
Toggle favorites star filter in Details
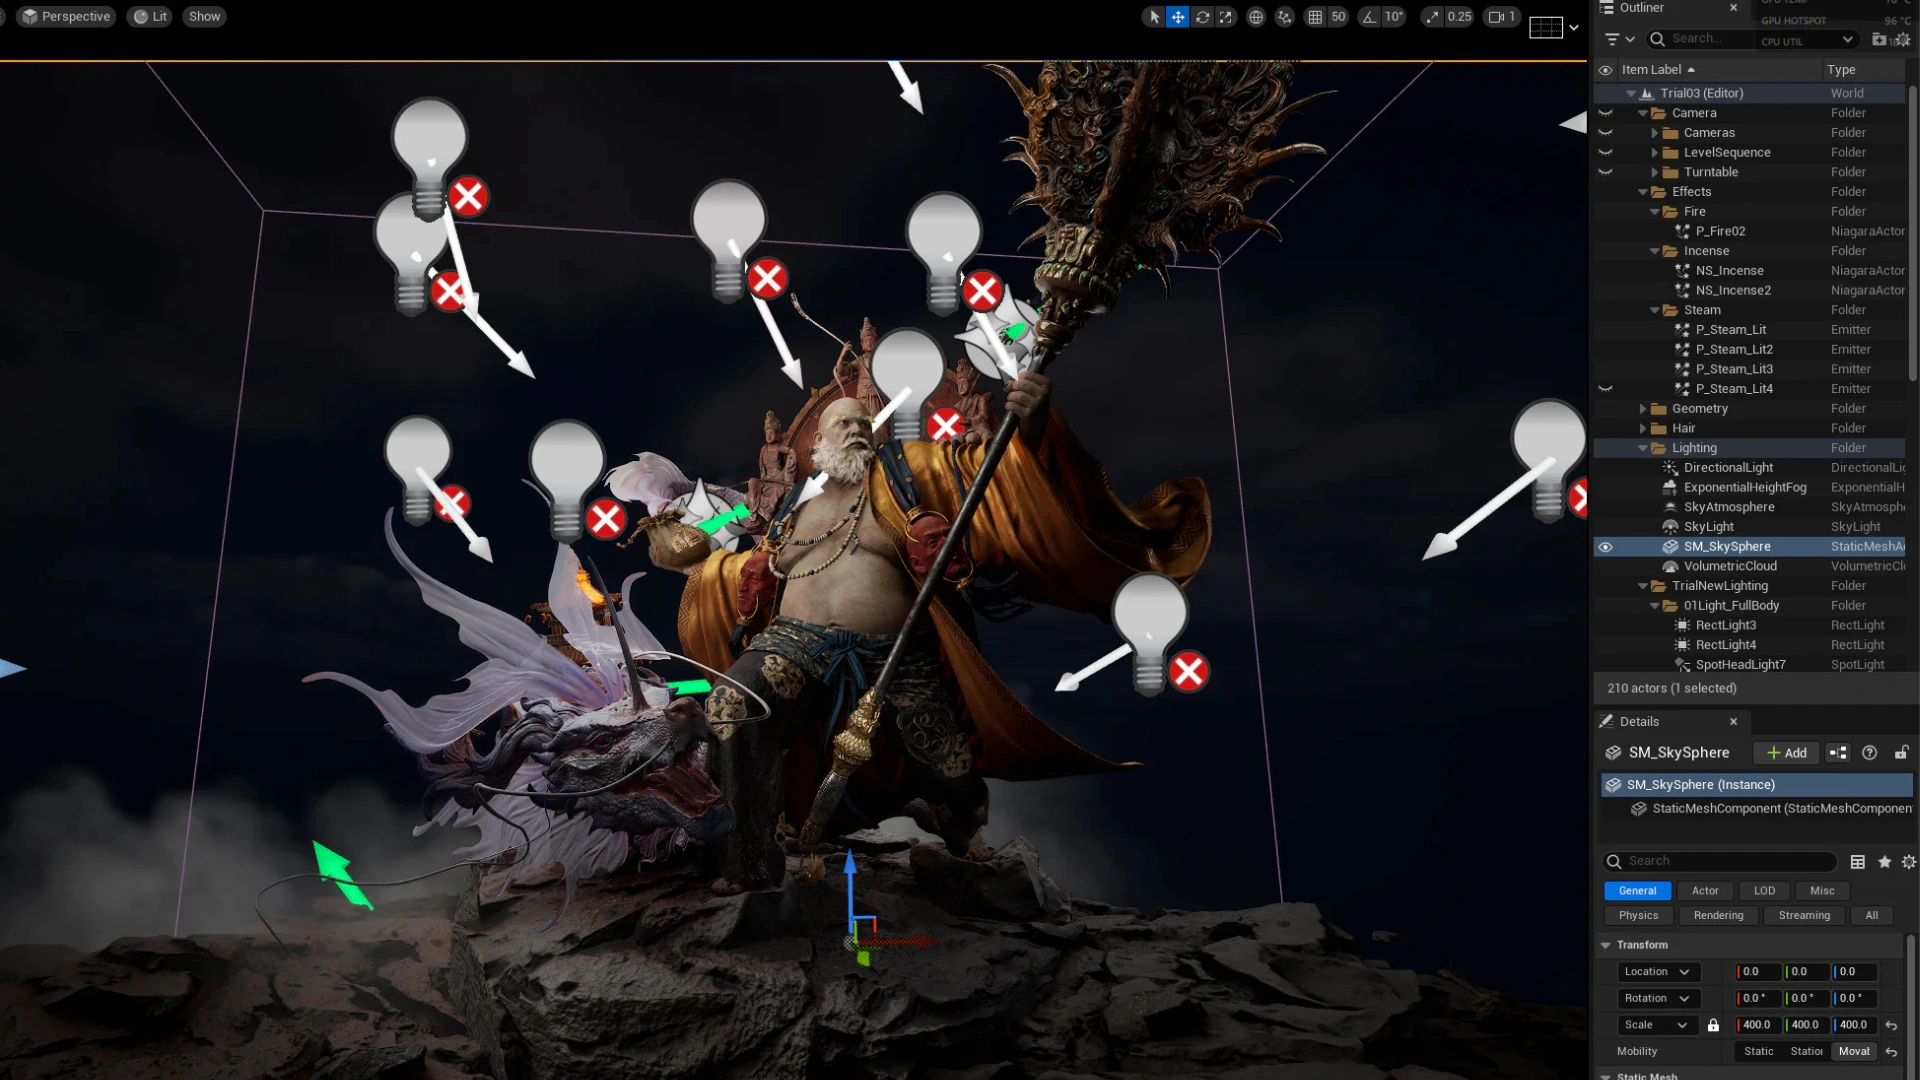click(1885, 862)
